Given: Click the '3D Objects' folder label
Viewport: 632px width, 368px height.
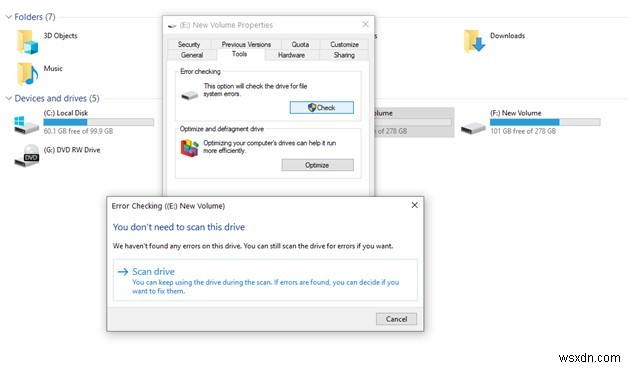Looking at the screenshot, I should click(60, 35).
